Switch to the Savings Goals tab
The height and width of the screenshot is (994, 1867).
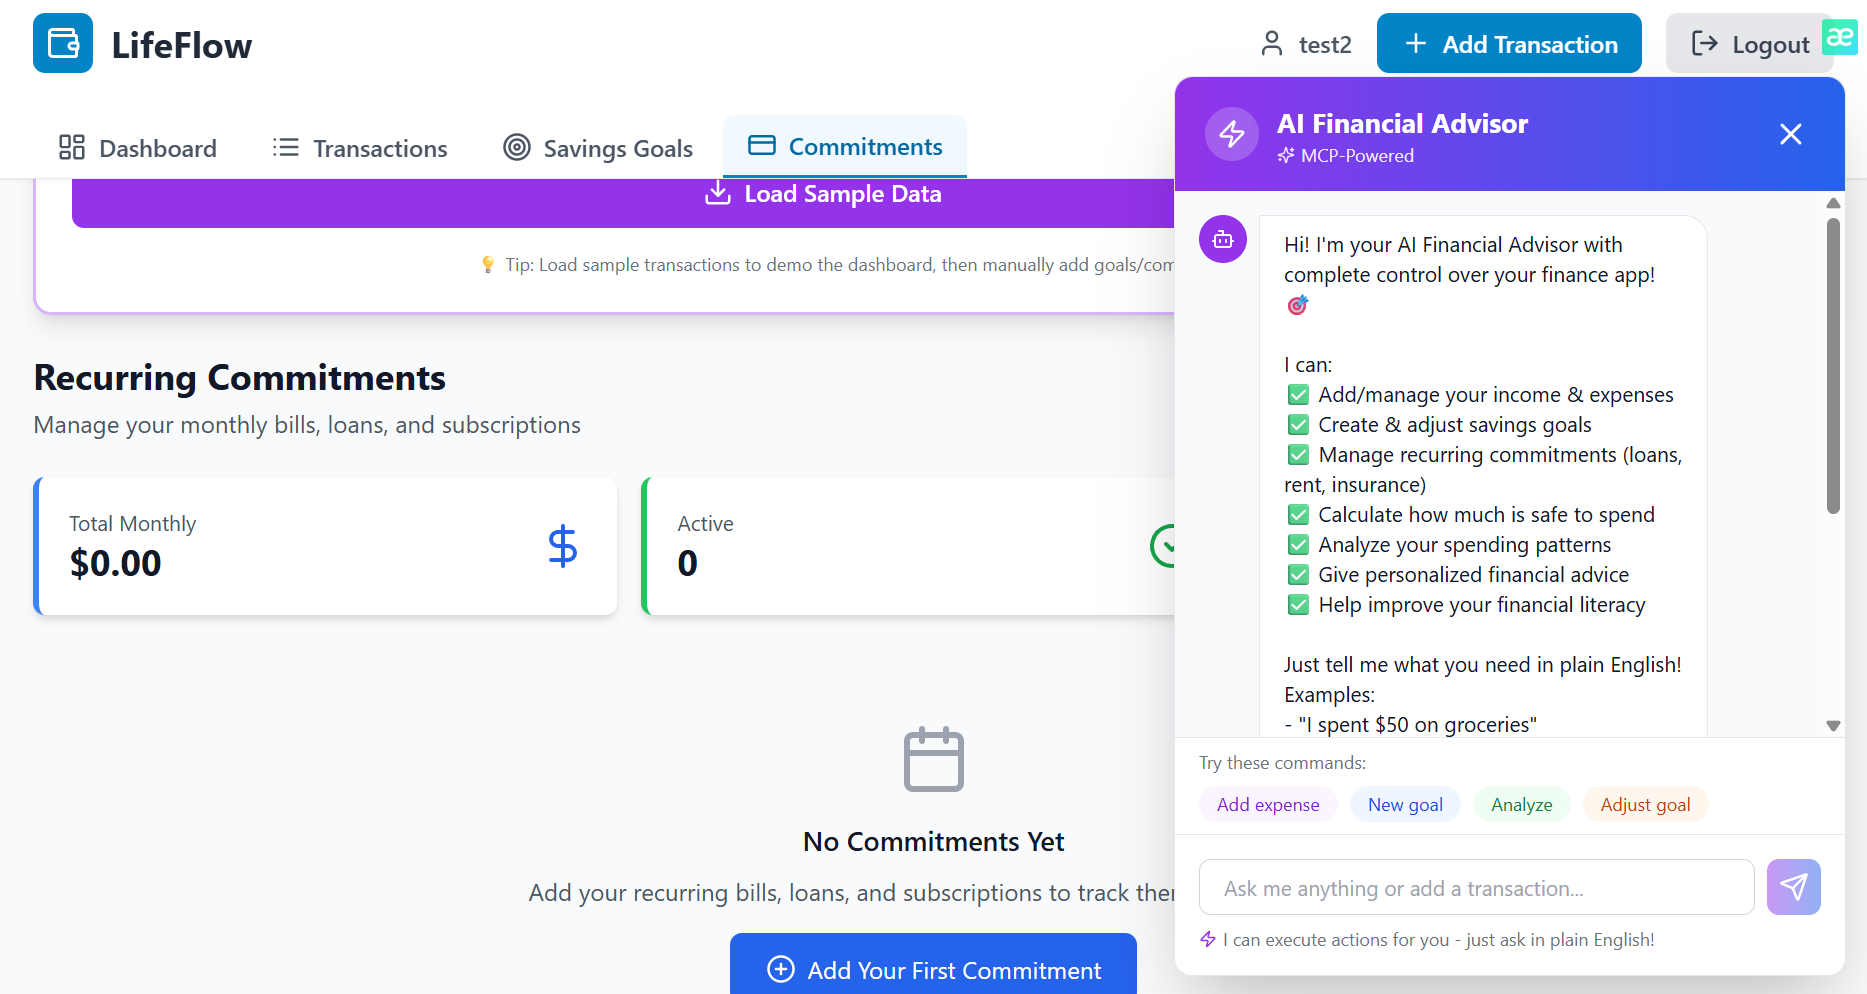(x=598, y=148)
